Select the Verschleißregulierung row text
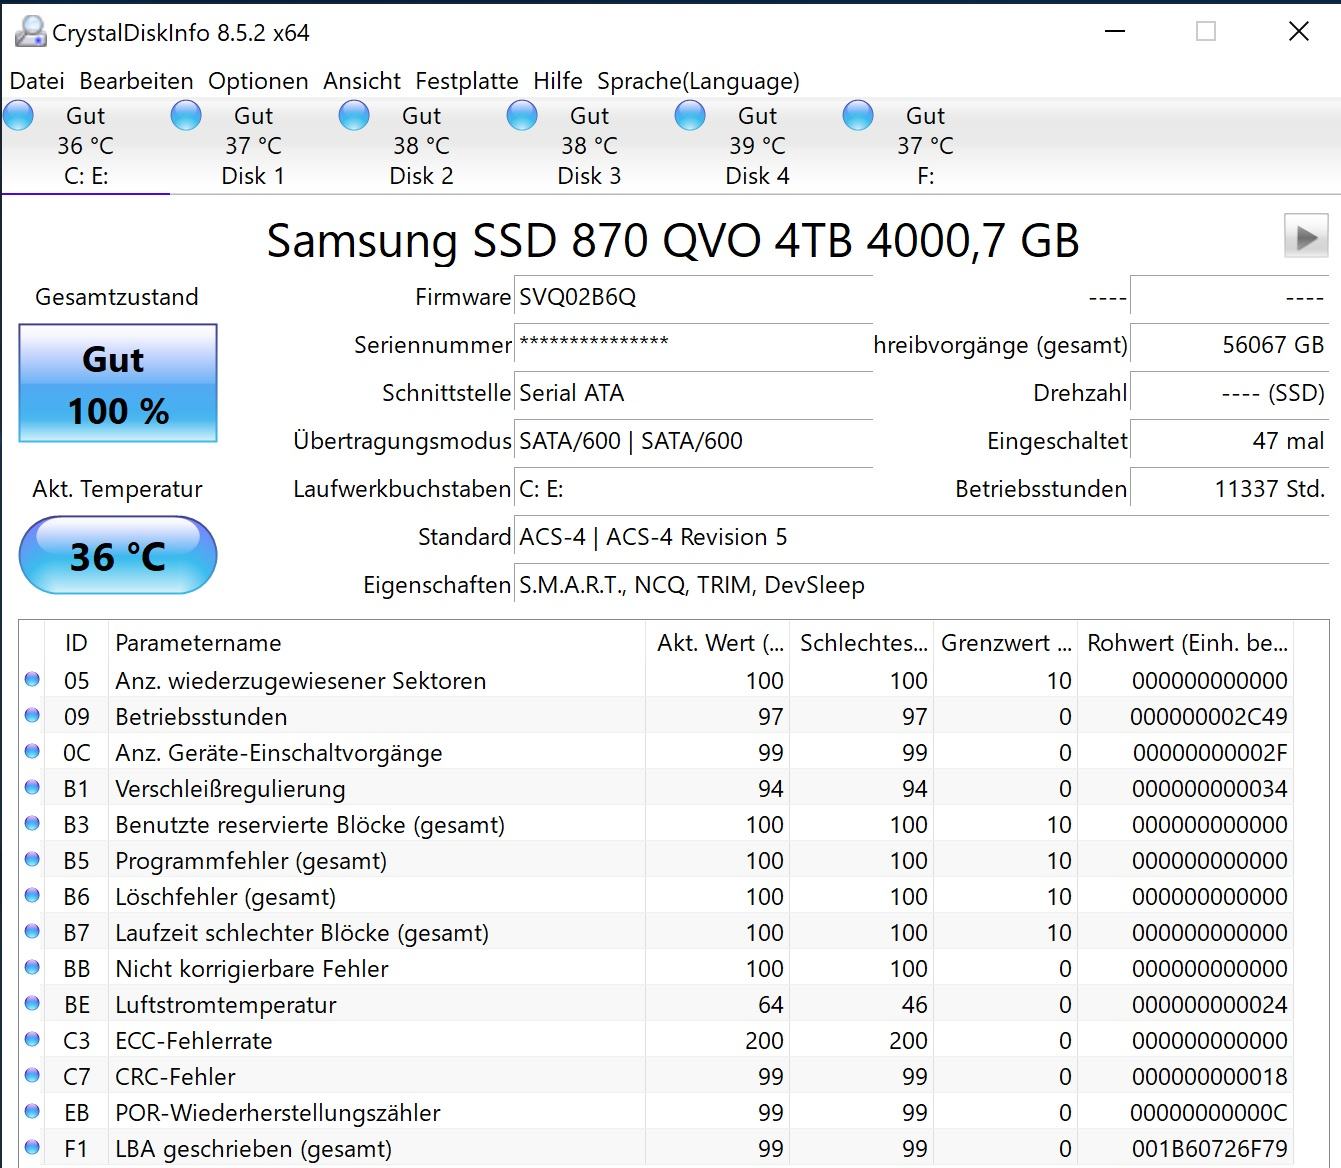Image resolution: width=1341 pixels, height=1168 pixels. coord(230,789)
